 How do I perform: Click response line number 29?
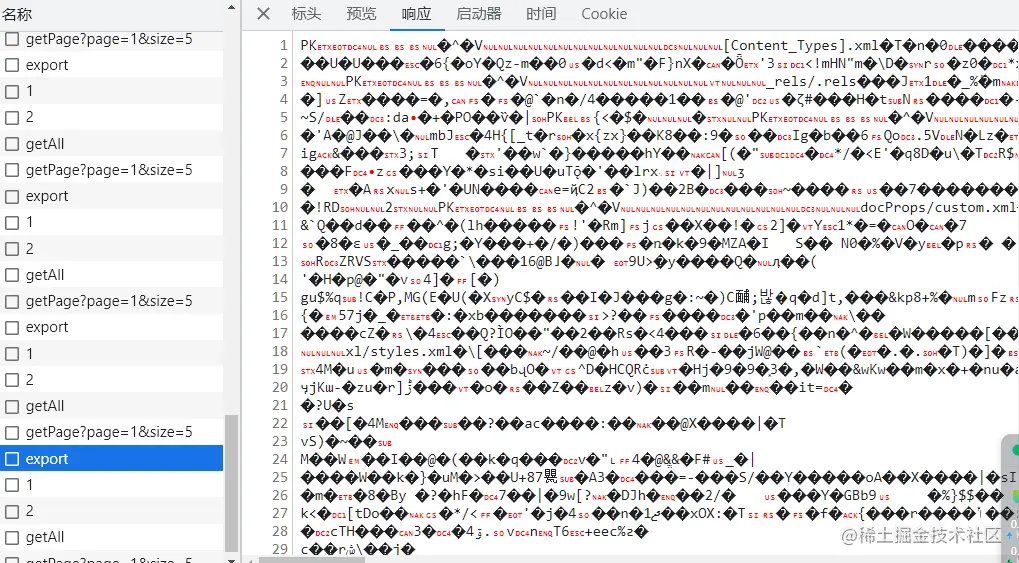tap(280, 549)
